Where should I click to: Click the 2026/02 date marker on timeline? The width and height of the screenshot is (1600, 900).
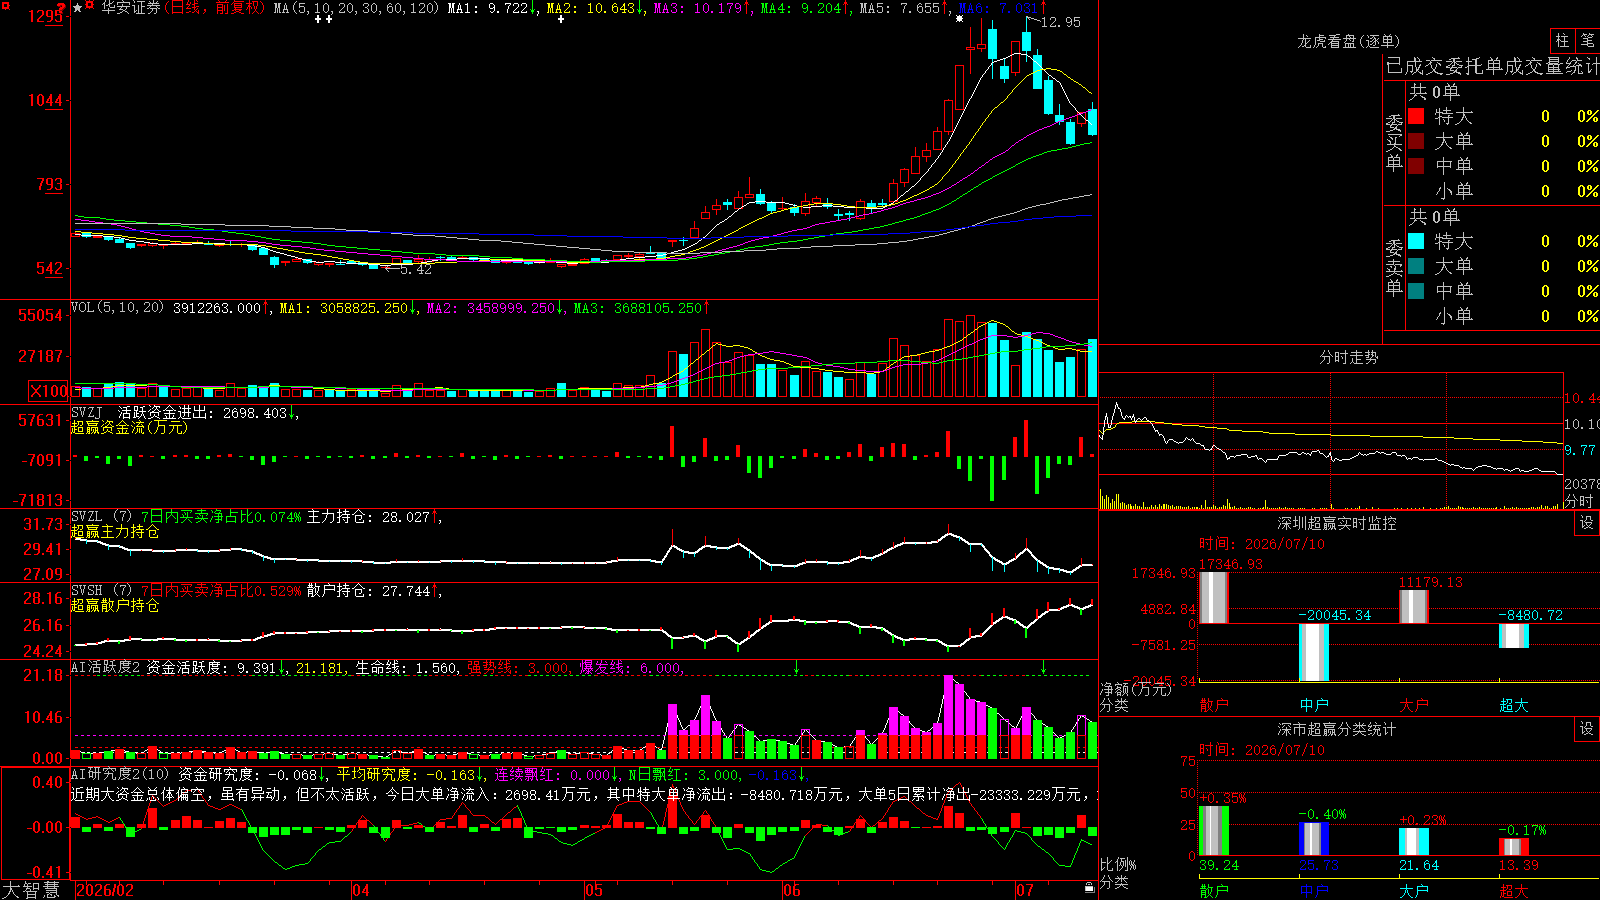(105, 890)
